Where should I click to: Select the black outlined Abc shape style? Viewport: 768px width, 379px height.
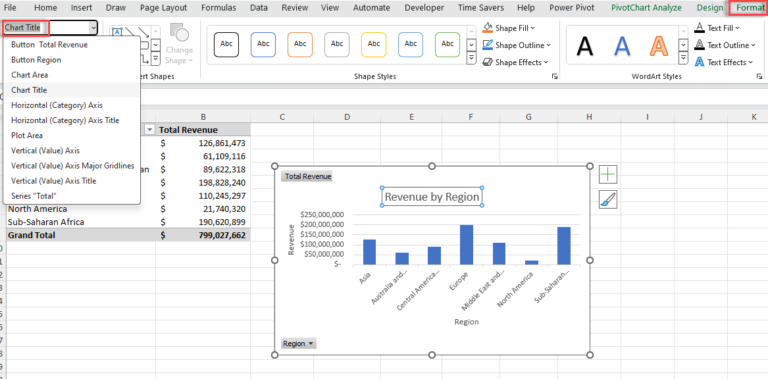pyautogui.click(x=226, y=44)
